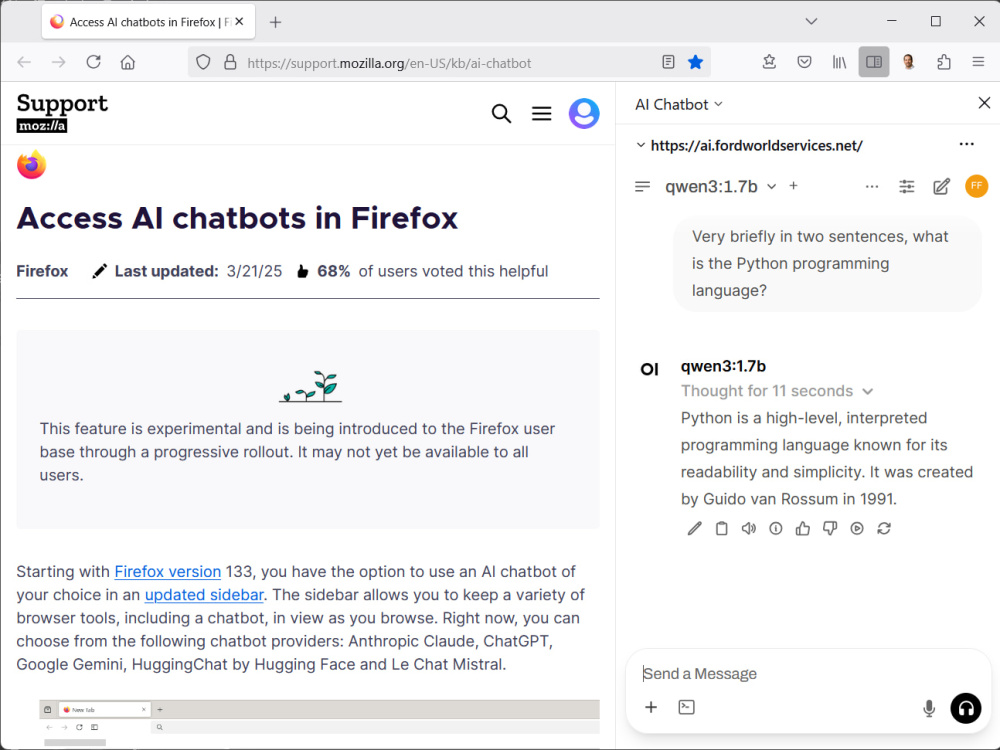The width and height of the screenshot is (1000, 750).
Task: Edit the qwen response
Action: (x=695, y=528)
